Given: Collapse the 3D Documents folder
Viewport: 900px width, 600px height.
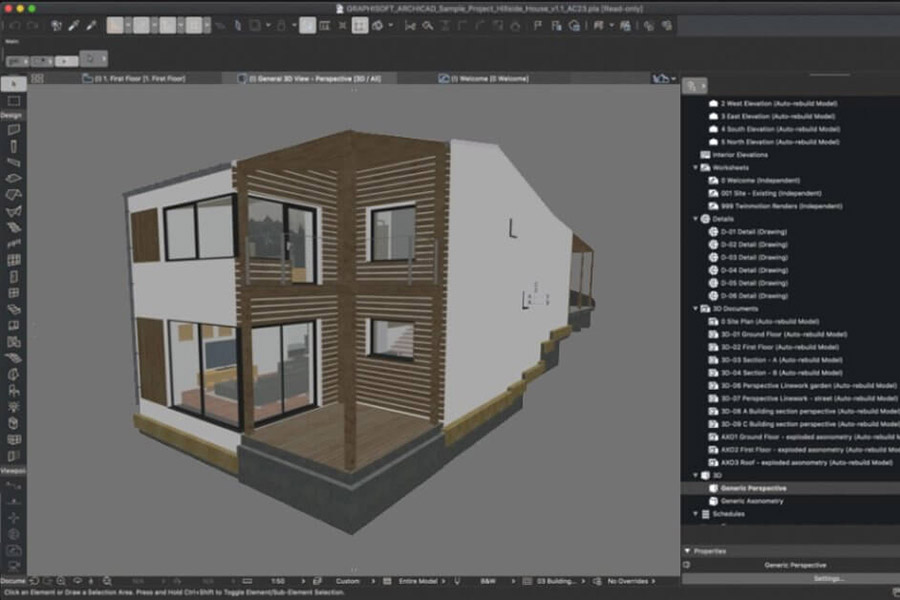Looking at the screenshot, I should (695, 308).
